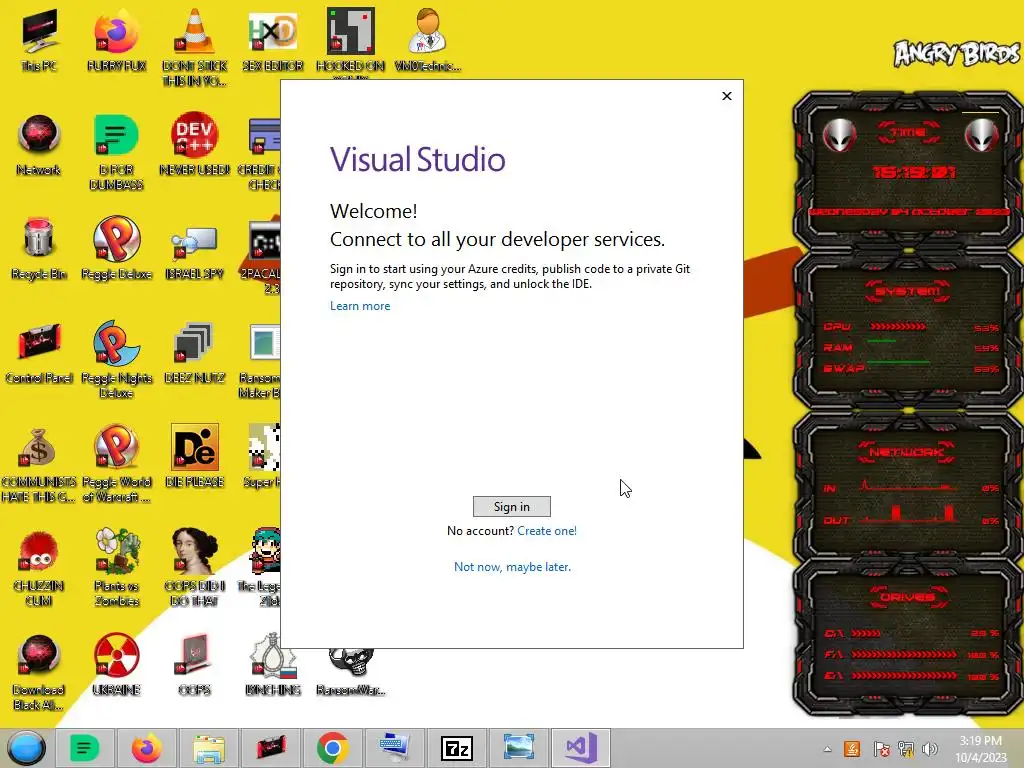1024x768 pixels.
Task: Launch the CHUZZIN CUM red fuzzy icon
Action: [39, 568]
